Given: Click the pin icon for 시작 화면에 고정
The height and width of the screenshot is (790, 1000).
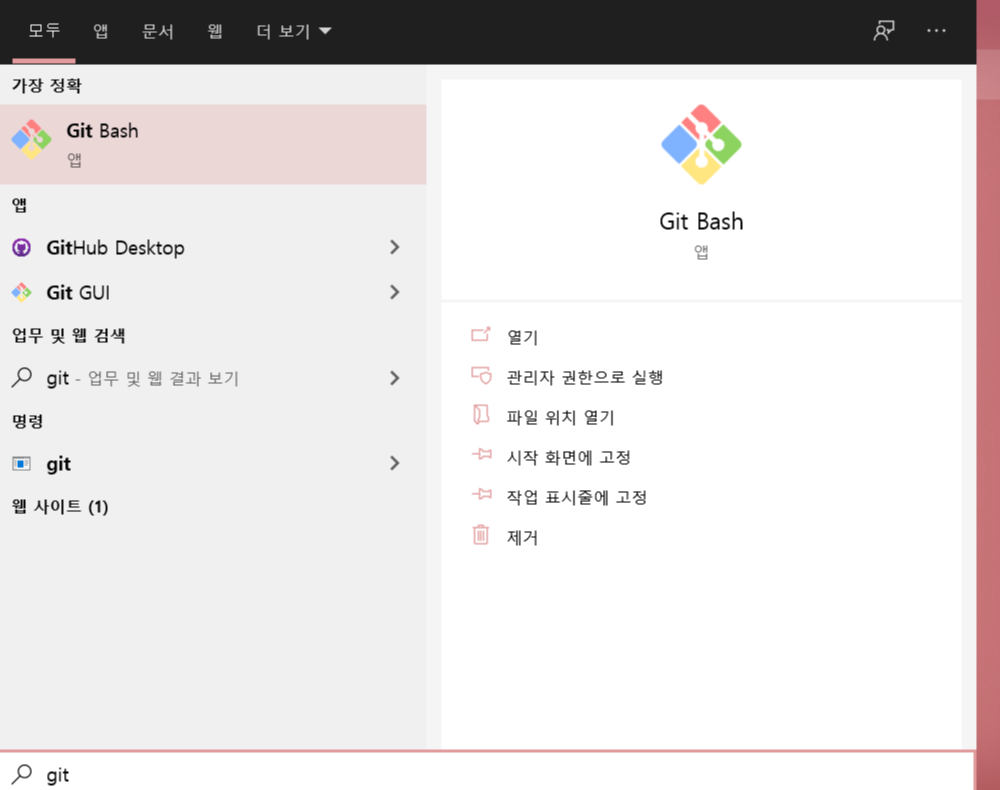Looking at the screenshot, I should [x=482, y=455].
